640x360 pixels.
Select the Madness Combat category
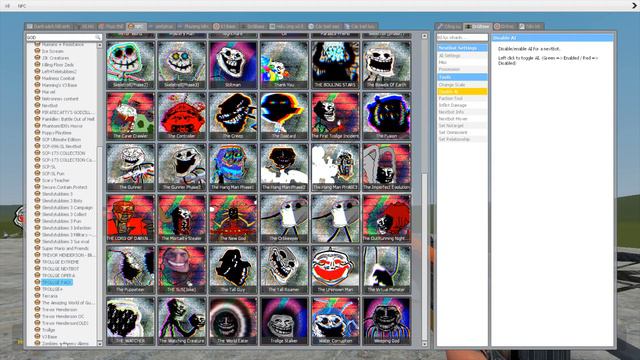coord(58,78)
